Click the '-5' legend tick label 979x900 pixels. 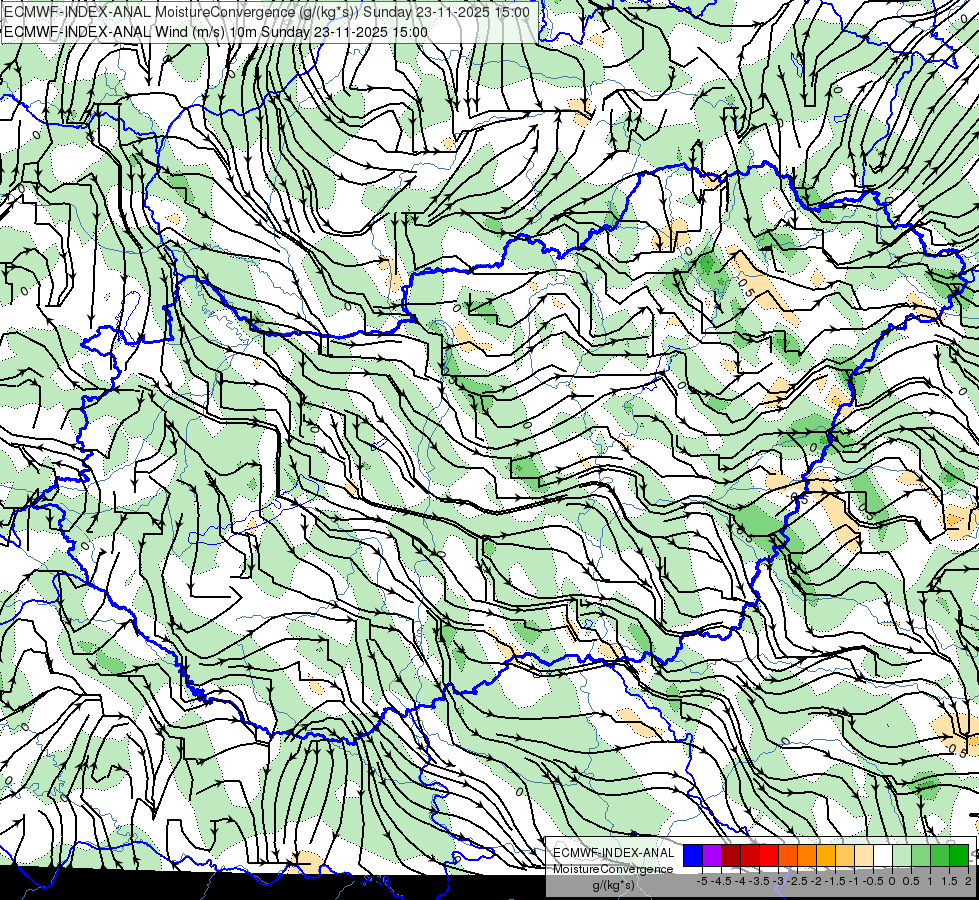[x=702, y=881]
